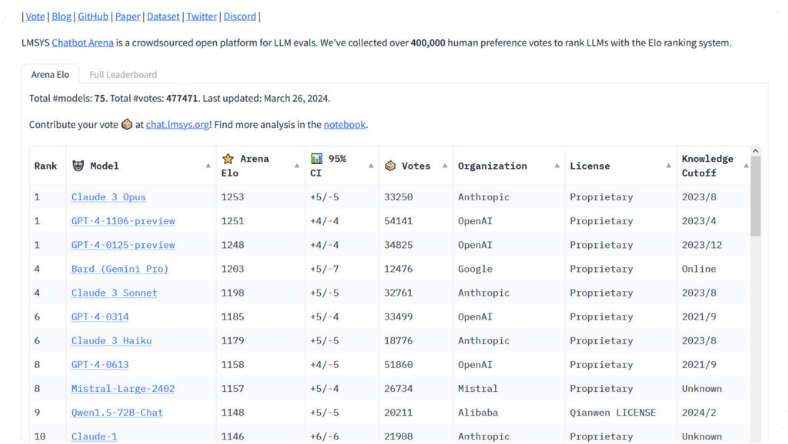Select the Elo value 1185 cell
Screen dimensions: 788x444
point(260,317)
